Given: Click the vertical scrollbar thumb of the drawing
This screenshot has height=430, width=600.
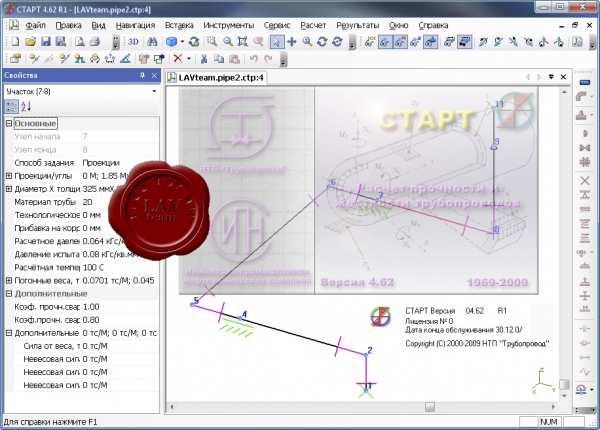Looking at the screenshot, I should (x=564, y=384).
